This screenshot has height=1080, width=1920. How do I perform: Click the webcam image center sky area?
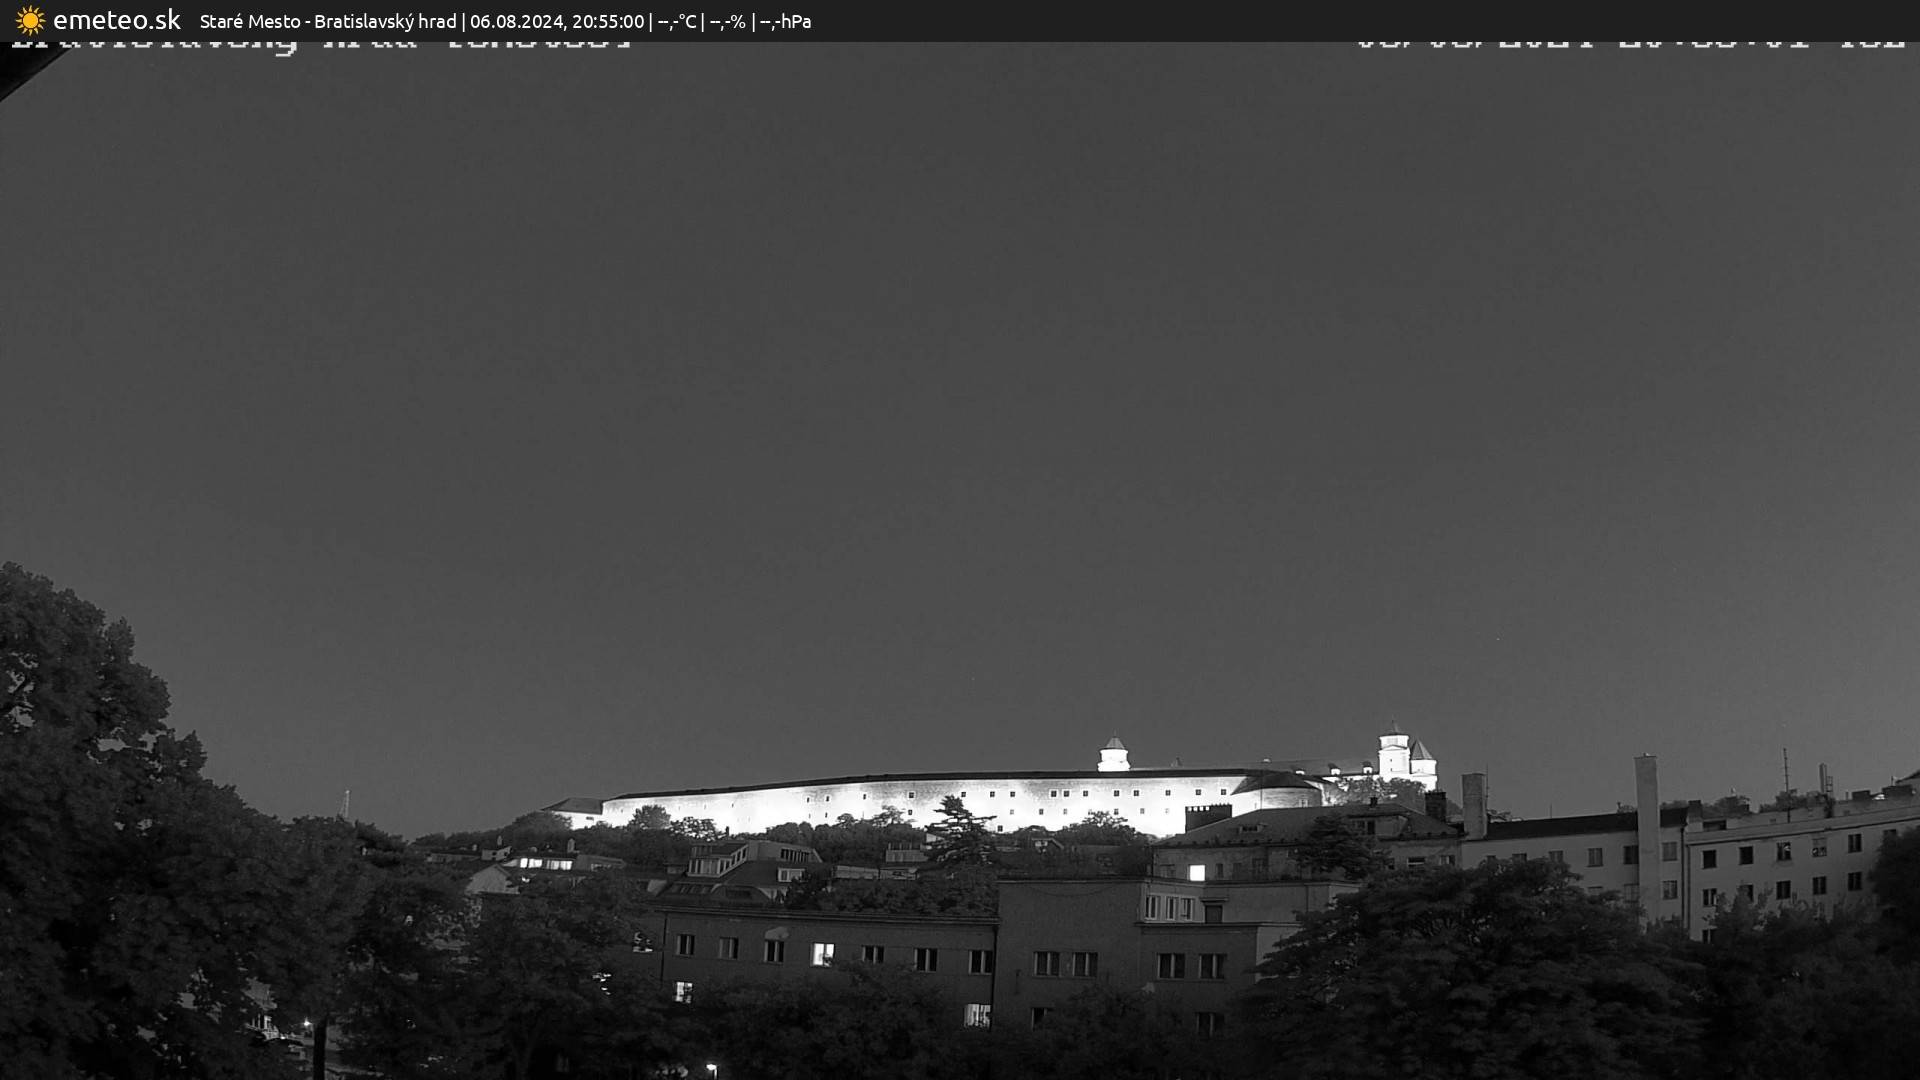(x=960, y=450)
